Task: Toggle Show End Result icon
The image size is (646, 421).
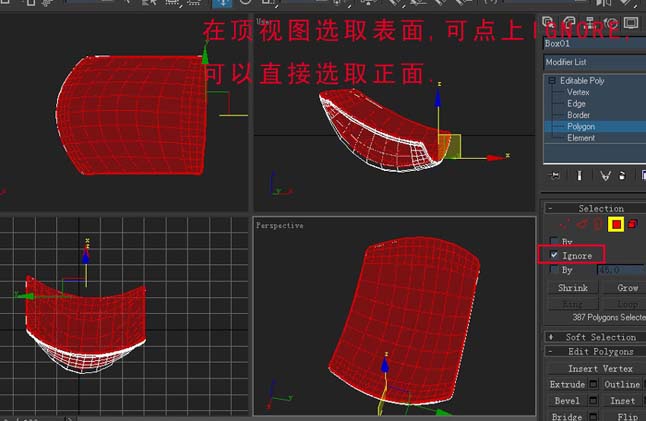Action: [x=579, y=176]
